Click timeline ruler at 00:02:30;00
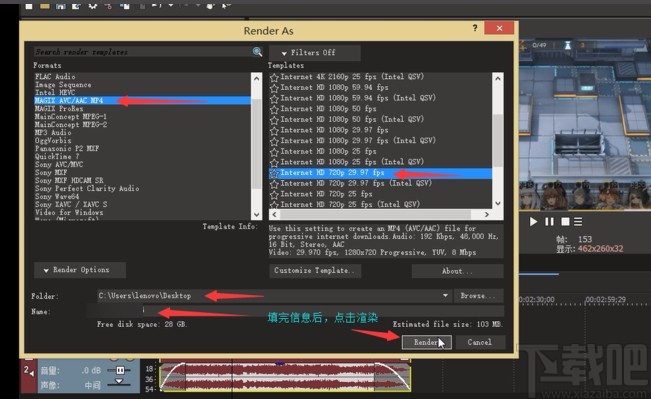The height and width of the screenshot is (399, 651). pos(537,299)
